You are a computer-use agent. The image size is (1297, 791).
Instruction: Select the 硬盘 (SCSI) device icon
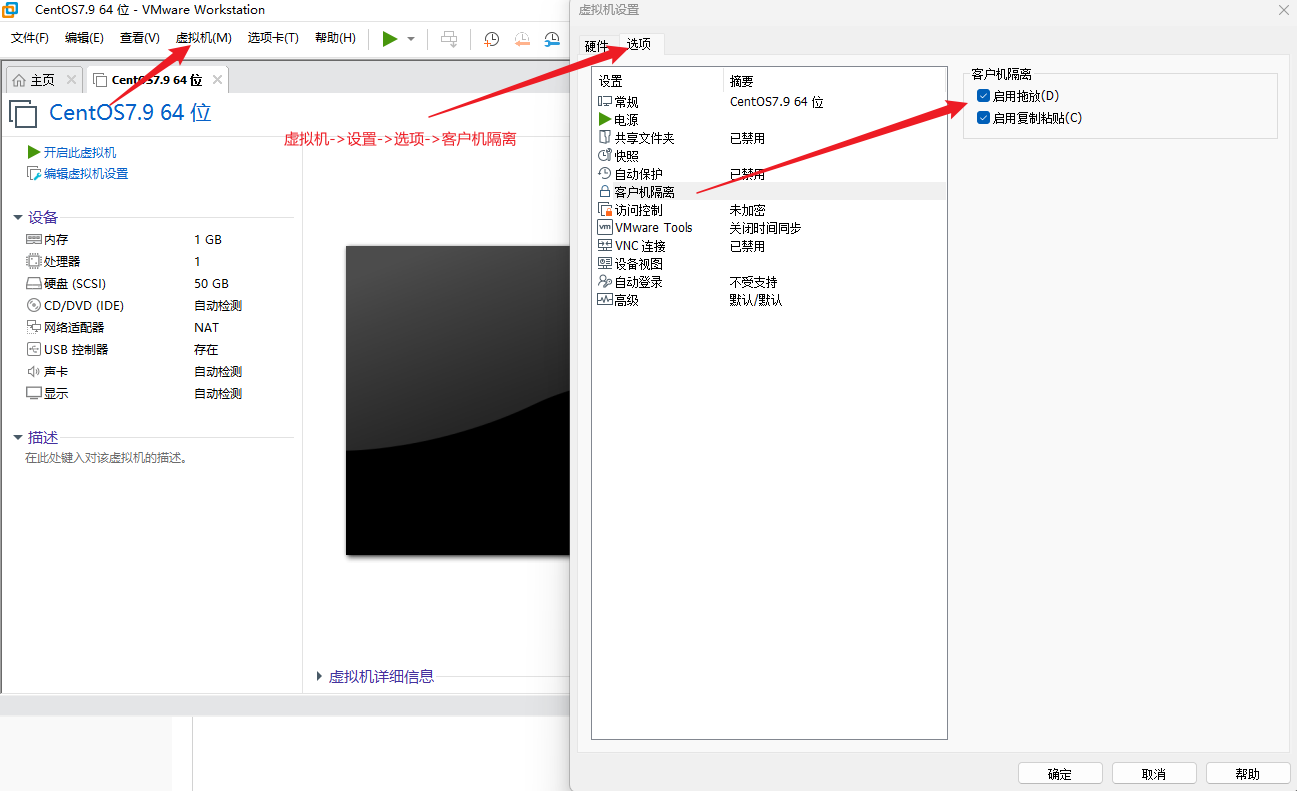pos(34,284)
